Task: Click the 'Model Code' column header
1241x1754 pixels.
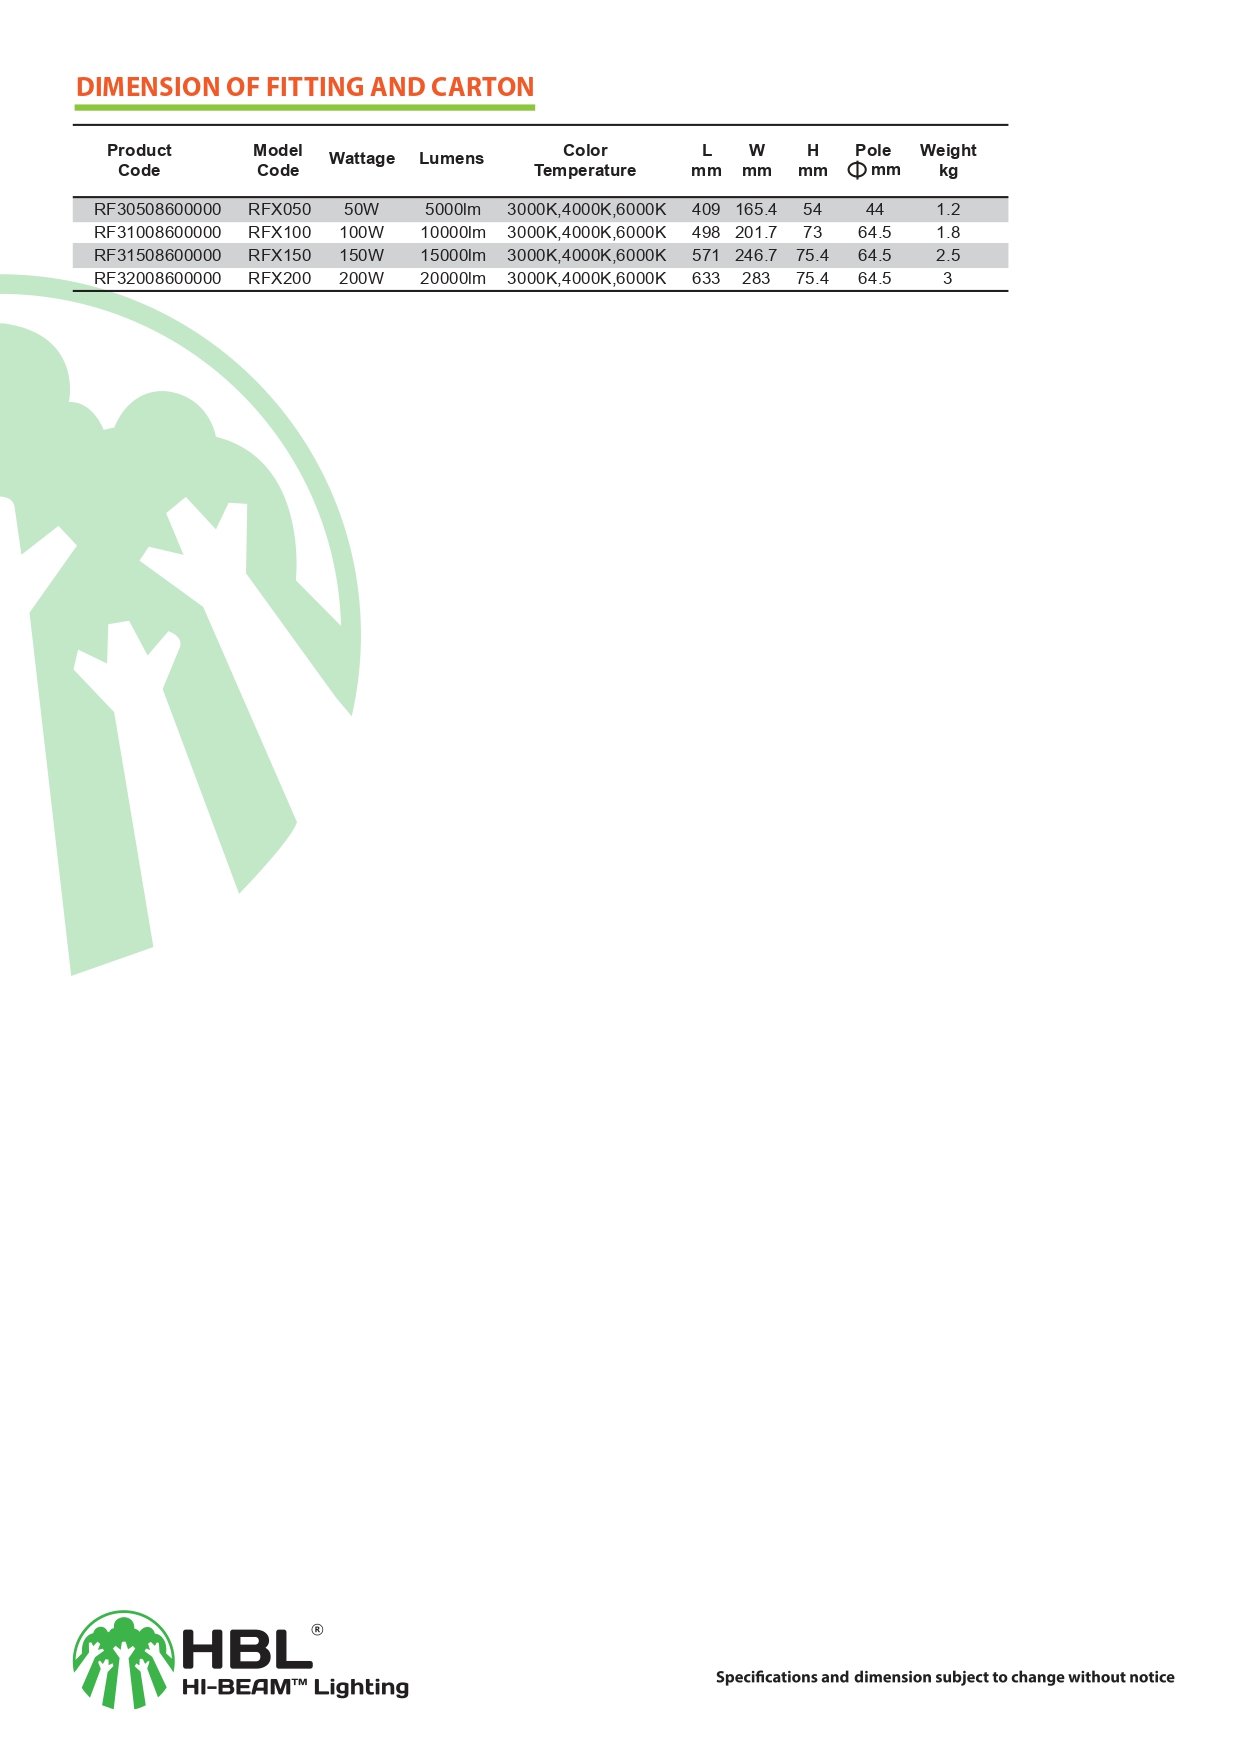Action: tap(278, 160)
